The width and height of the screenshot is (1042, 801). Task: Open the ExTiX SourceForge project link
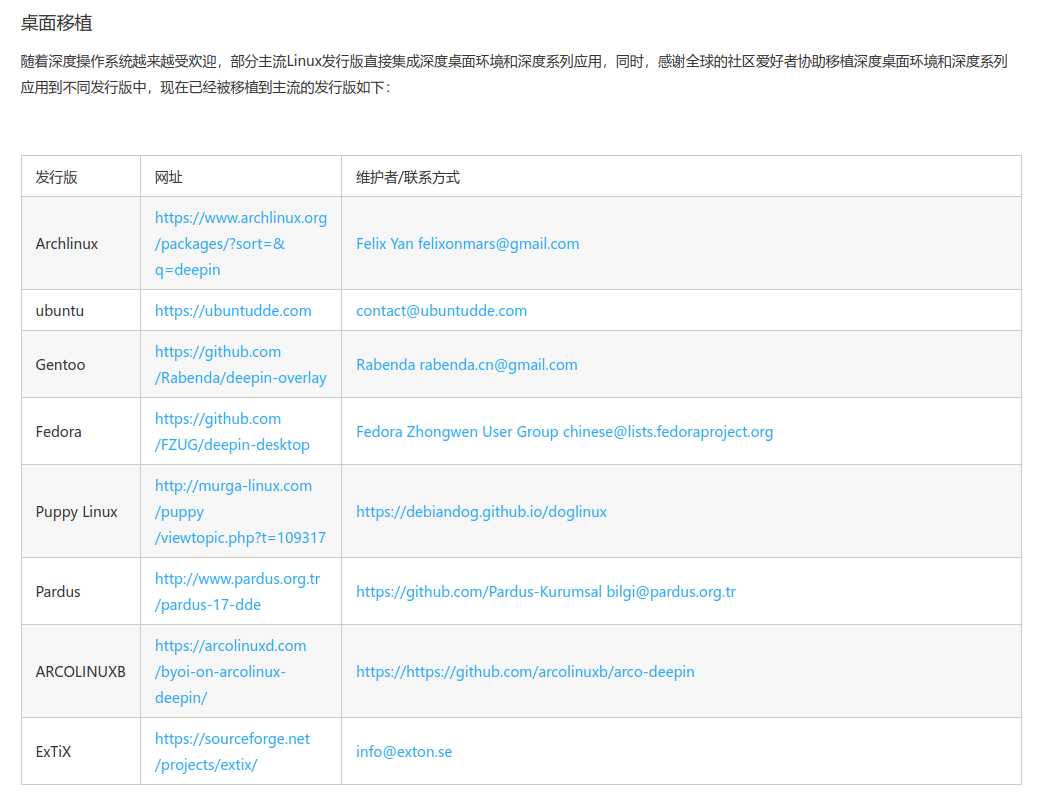click(x=233, y=751)
